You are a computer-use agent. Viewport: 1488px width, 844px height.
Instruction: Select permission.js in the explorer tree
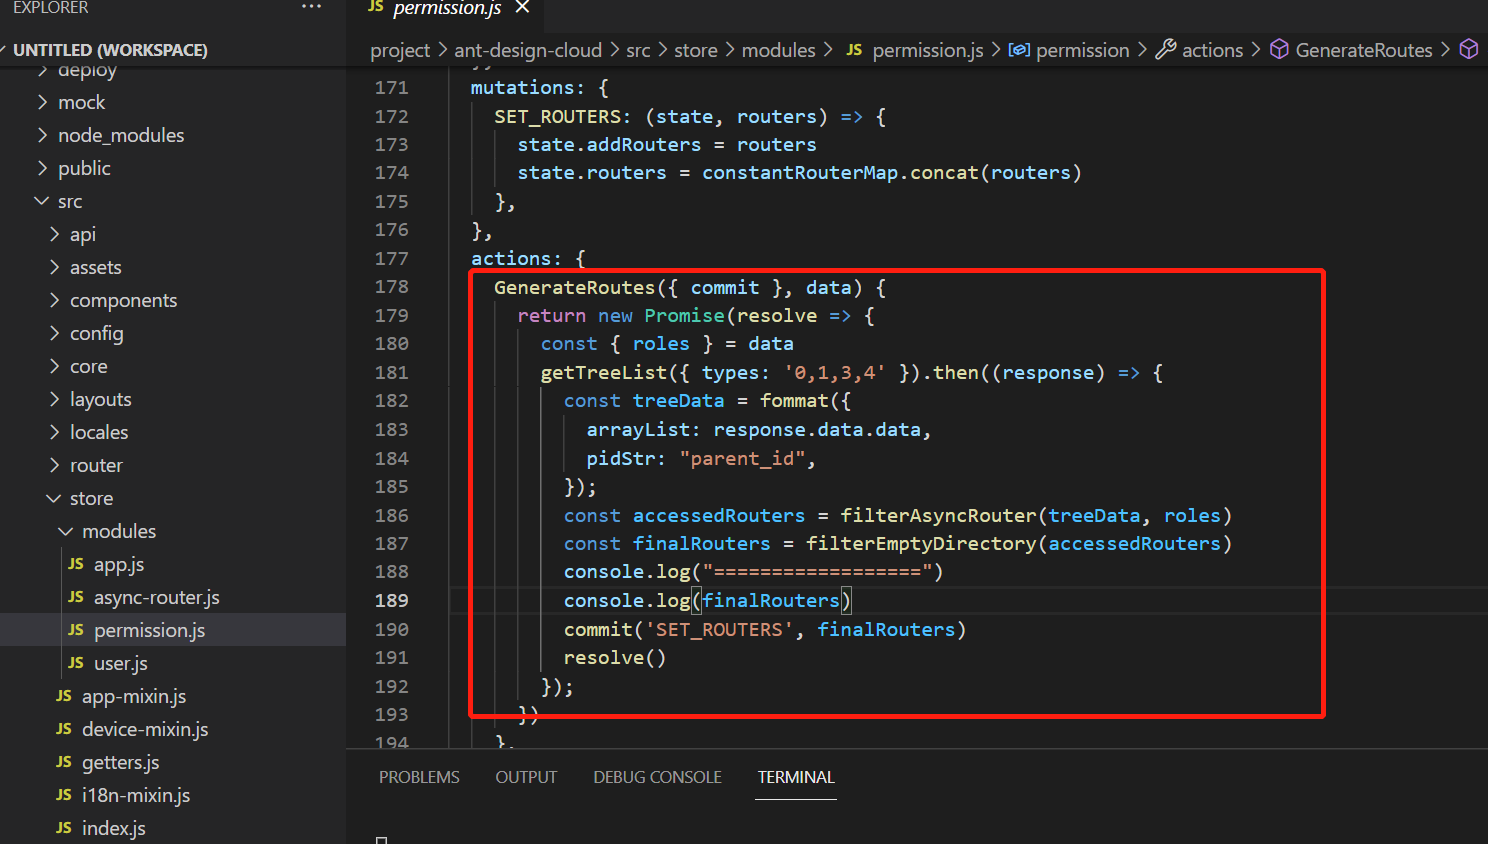click(x=150, y=630)
